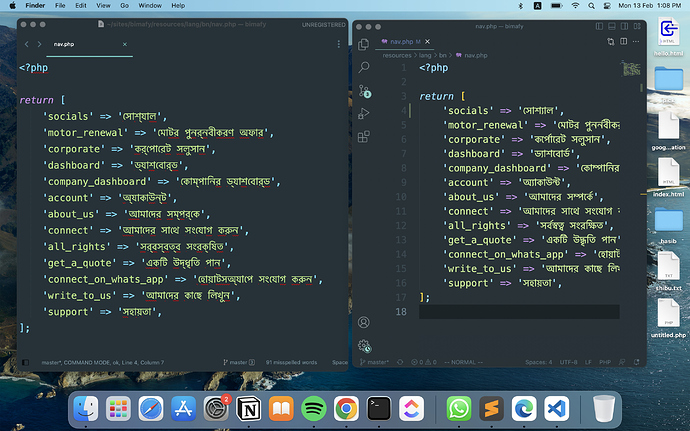This screenshot has height=431, width=690.
Task: Click 'bn' breadcrumb in VS Code
Action: (x=443, y=55)
